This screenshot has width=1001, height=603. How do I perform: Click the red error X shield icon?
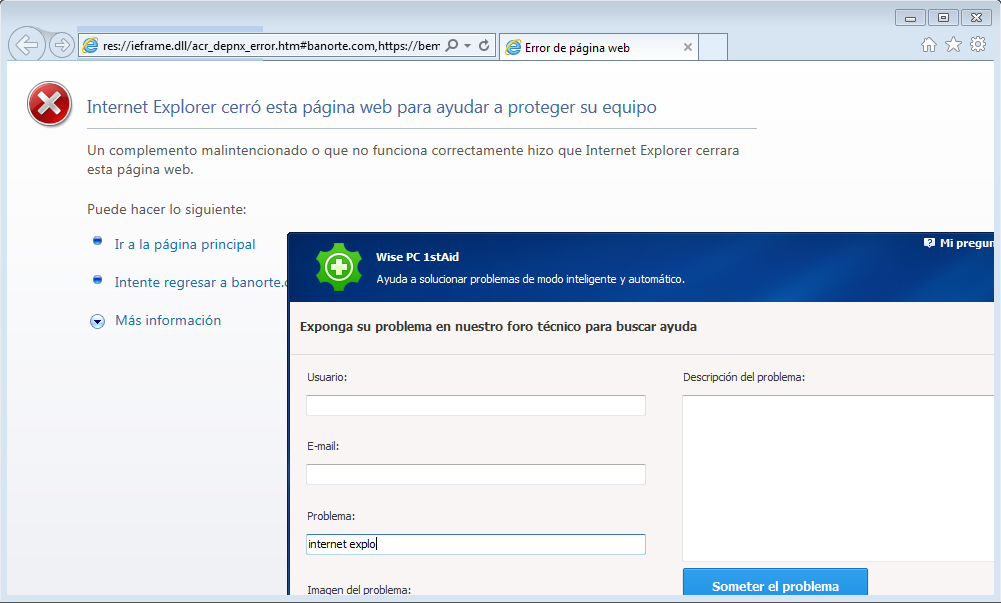[49, 104]
